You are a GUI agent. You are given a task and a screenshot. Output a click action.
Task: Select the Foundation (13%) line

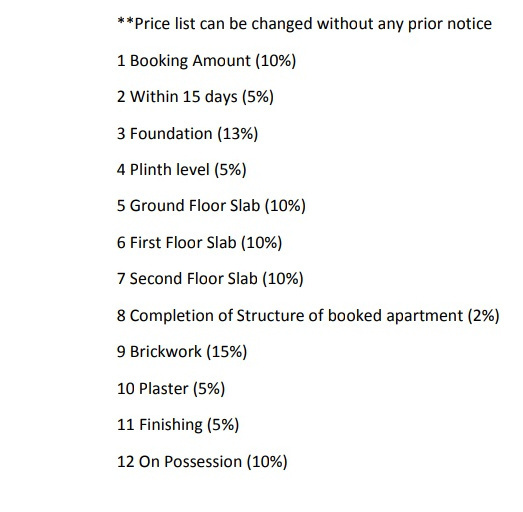[187, 134]
